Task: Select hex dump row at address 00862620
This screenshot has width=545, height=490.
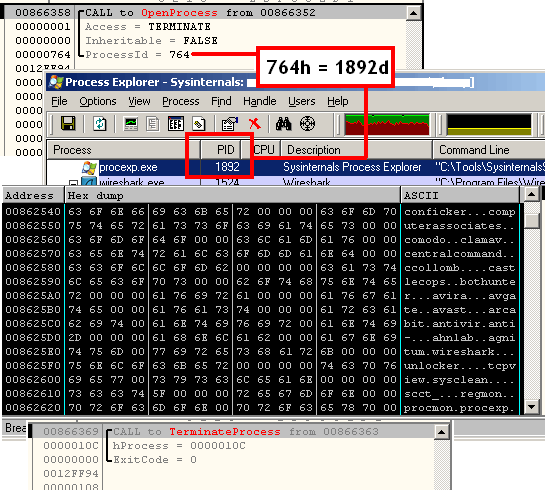Action: (x=261, y=408)
